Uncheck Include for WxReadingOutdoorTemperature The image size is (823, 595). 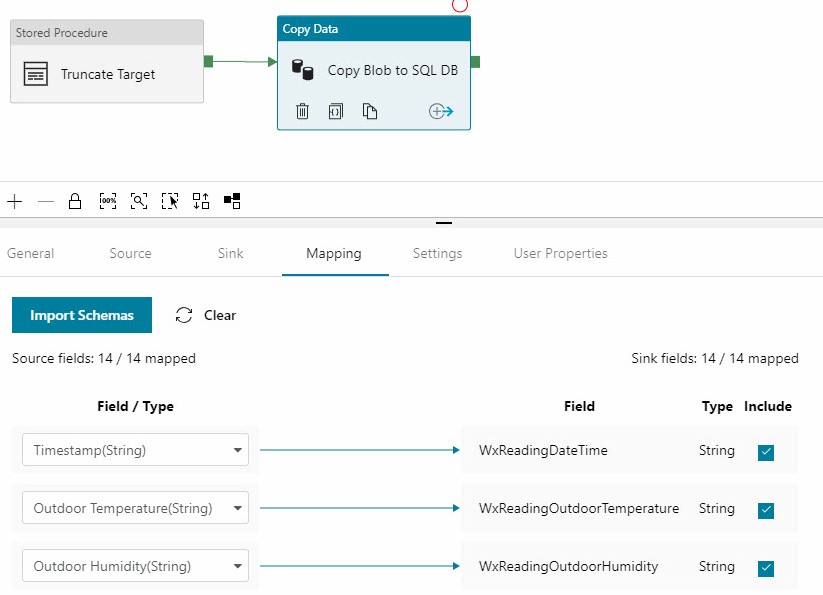click(x=766, y=510)
